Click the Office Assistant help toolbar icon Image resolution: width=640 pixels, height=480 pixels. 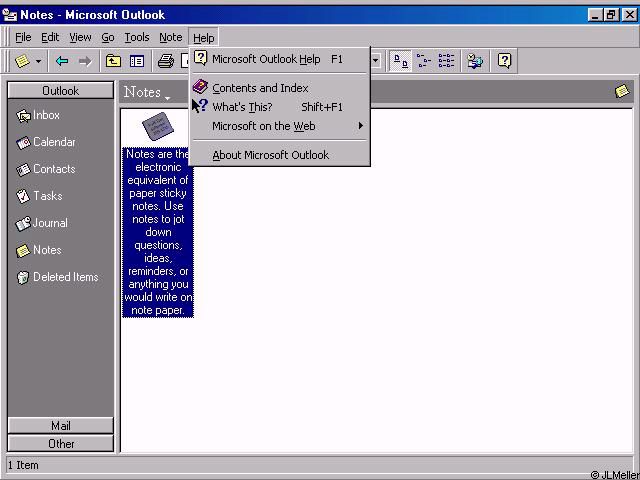click(505, 61)
